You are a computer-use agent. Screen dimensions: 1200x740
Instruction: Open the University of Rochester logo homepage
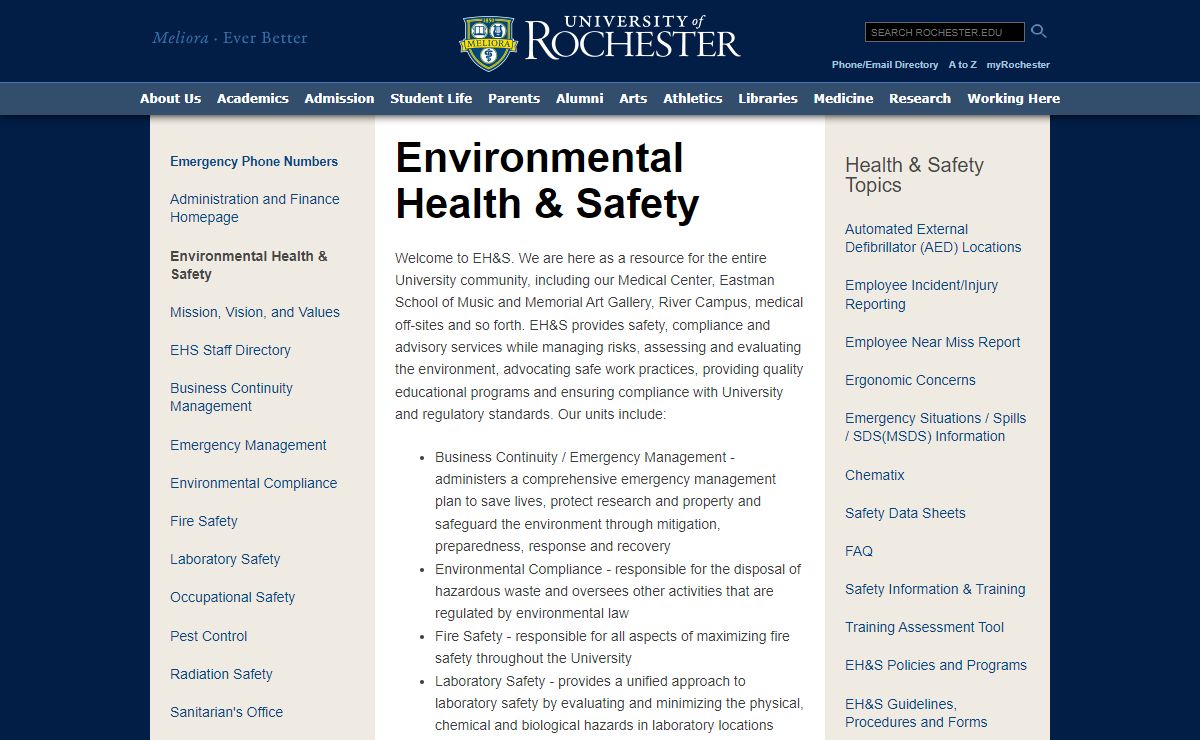pos(600,42)
